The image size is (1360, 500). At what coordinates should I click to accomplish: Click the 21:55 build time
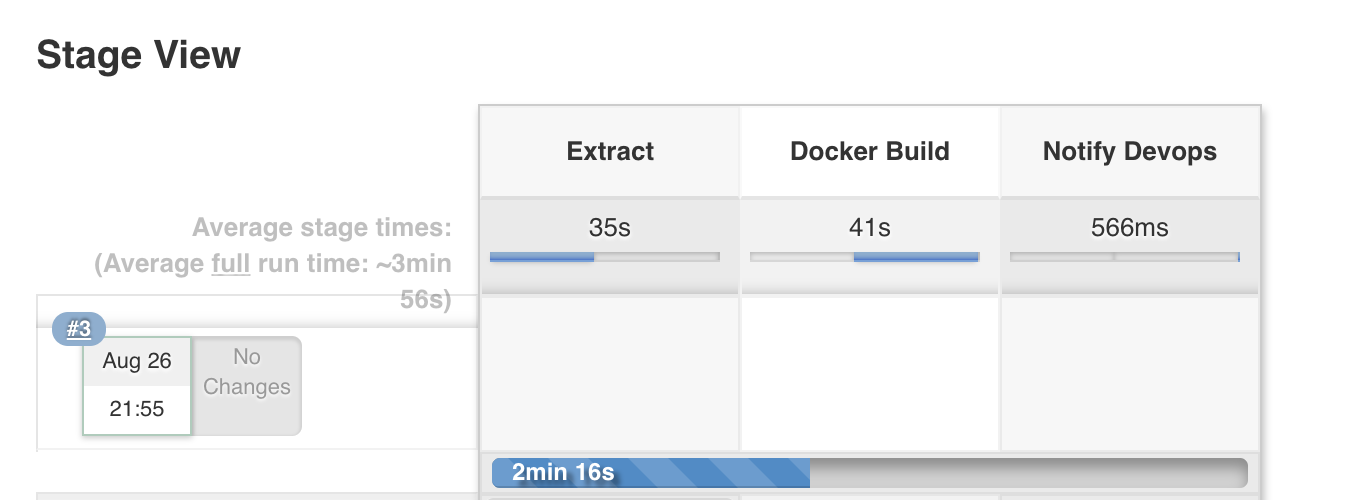[x=137, y=408]
